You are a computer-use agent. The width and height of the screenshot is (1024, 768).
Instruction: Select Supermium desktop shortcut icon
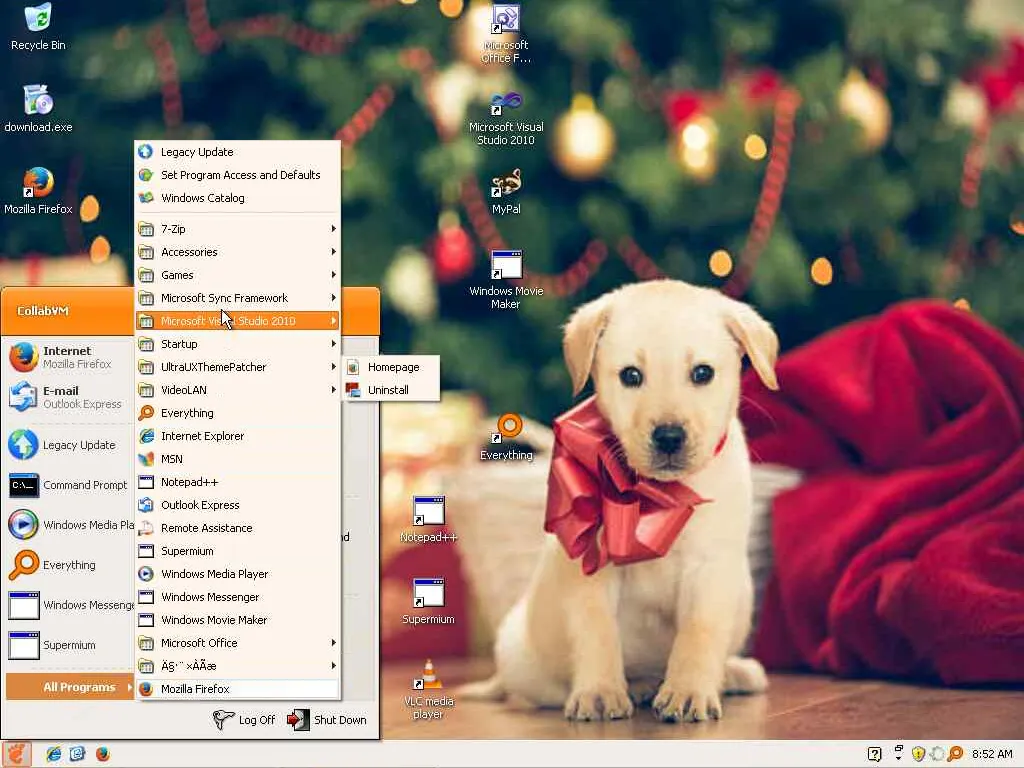tap(428, 601)
